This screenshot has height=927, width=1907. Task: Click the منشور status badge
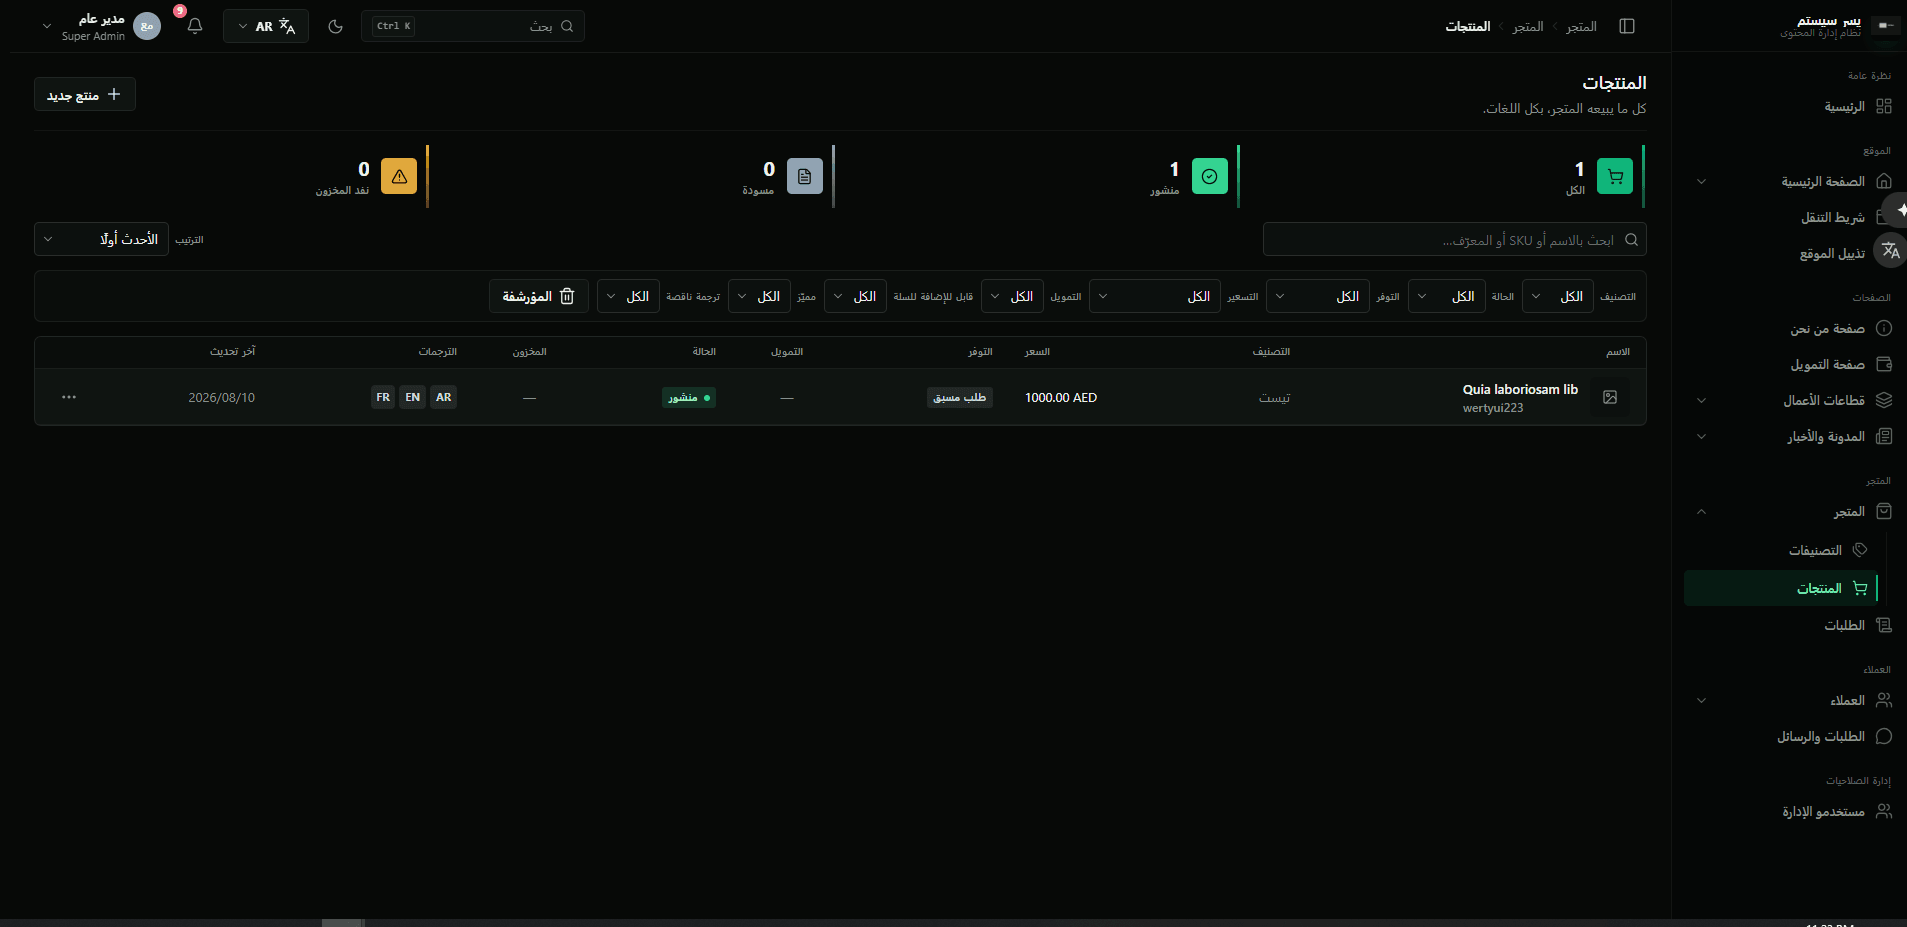point(689,397)
